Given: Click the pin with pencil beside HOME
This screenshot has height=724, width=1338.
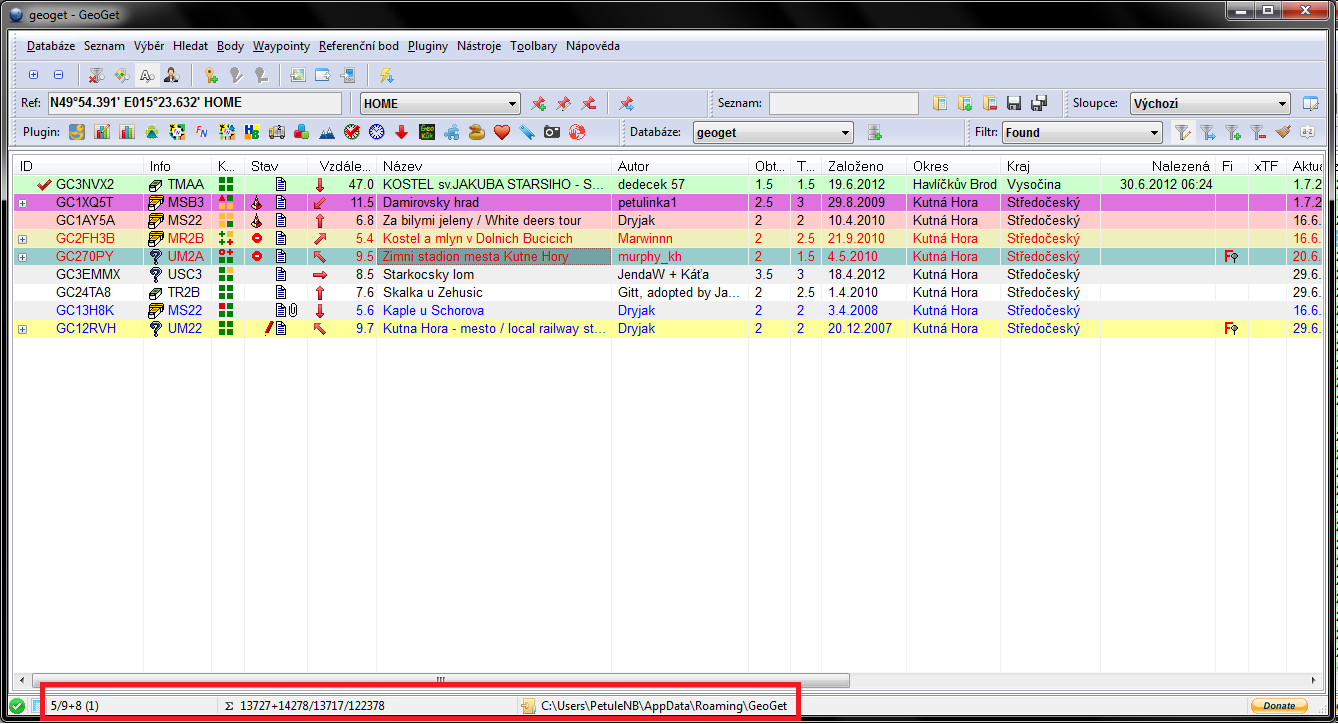Looking at the screenshot, I should click(x=563, y=103).
